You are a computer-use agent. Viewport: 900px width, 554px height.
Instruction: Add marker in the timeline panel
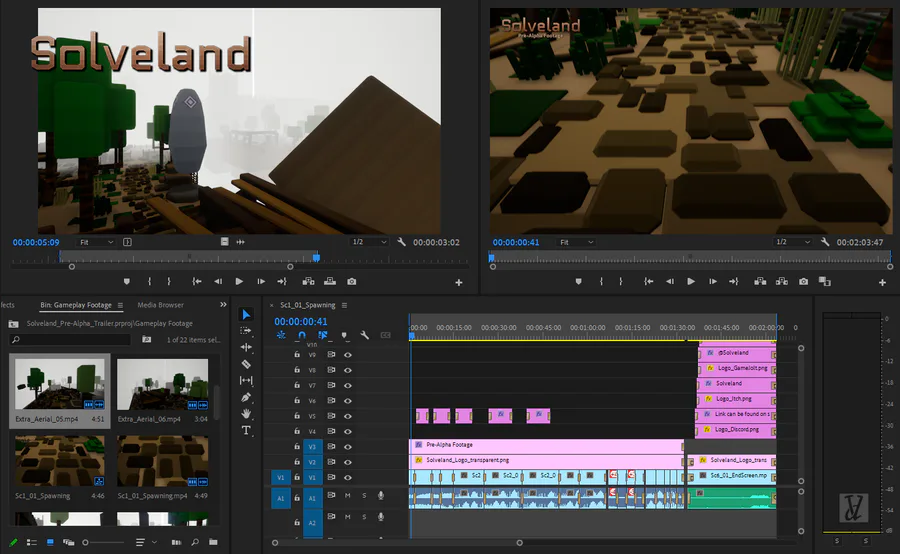(344, 335)
